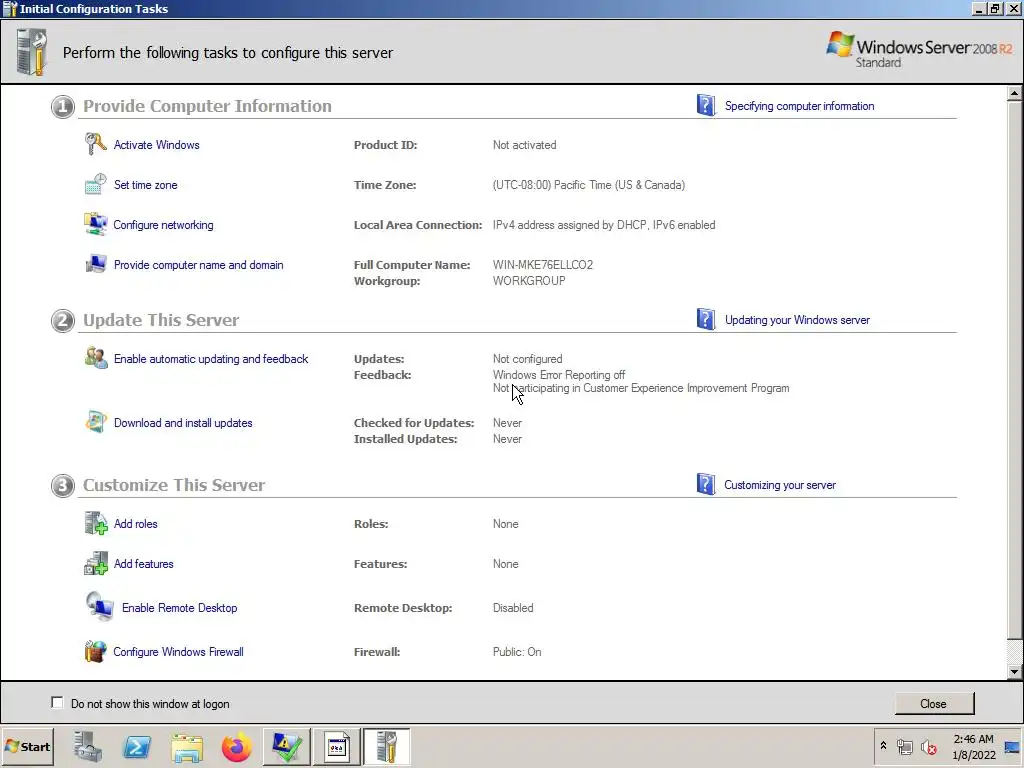
Task: Click the Pacific Time zone value
Action: [x=588, y=185]
